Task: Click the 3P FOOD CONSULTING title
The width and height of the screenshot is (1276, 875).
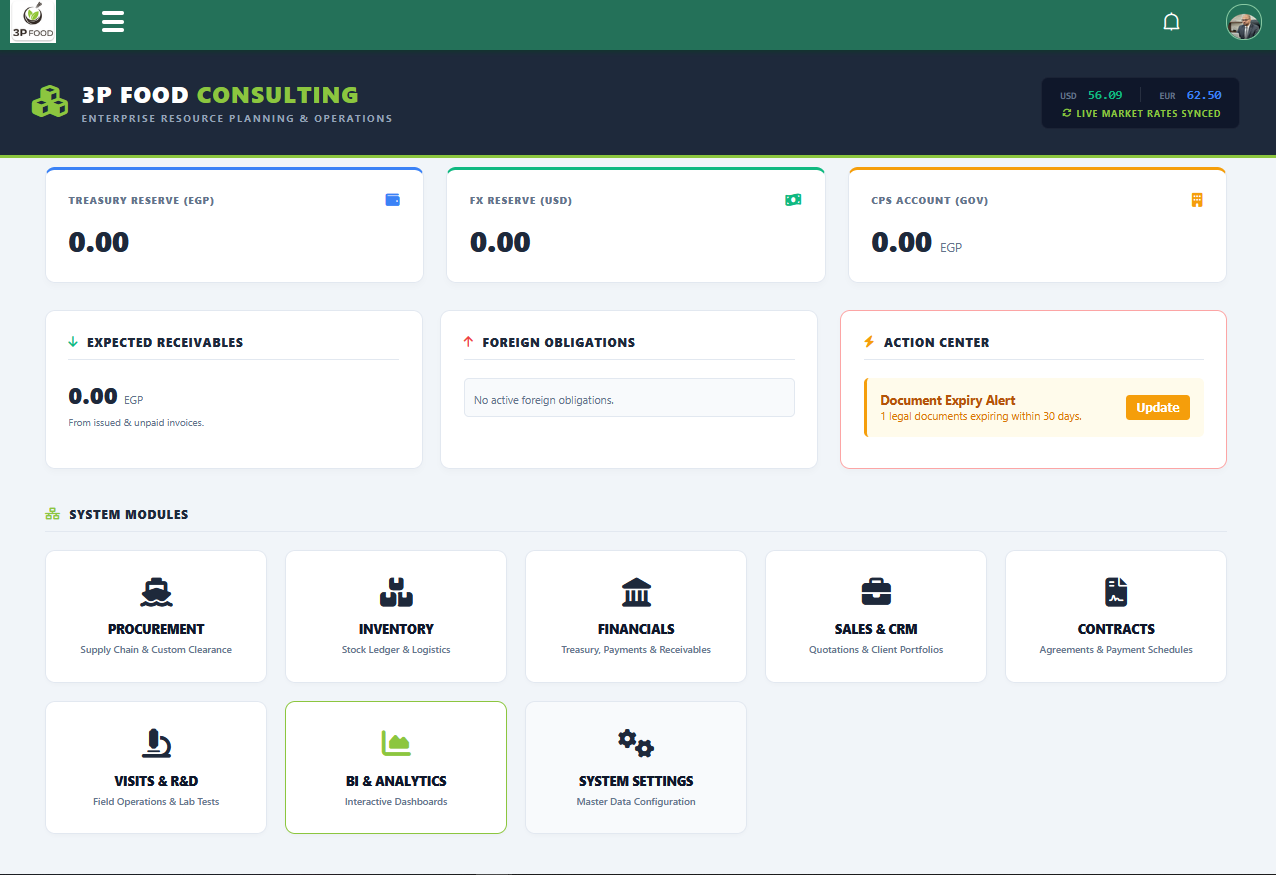Action: [220, 95]
